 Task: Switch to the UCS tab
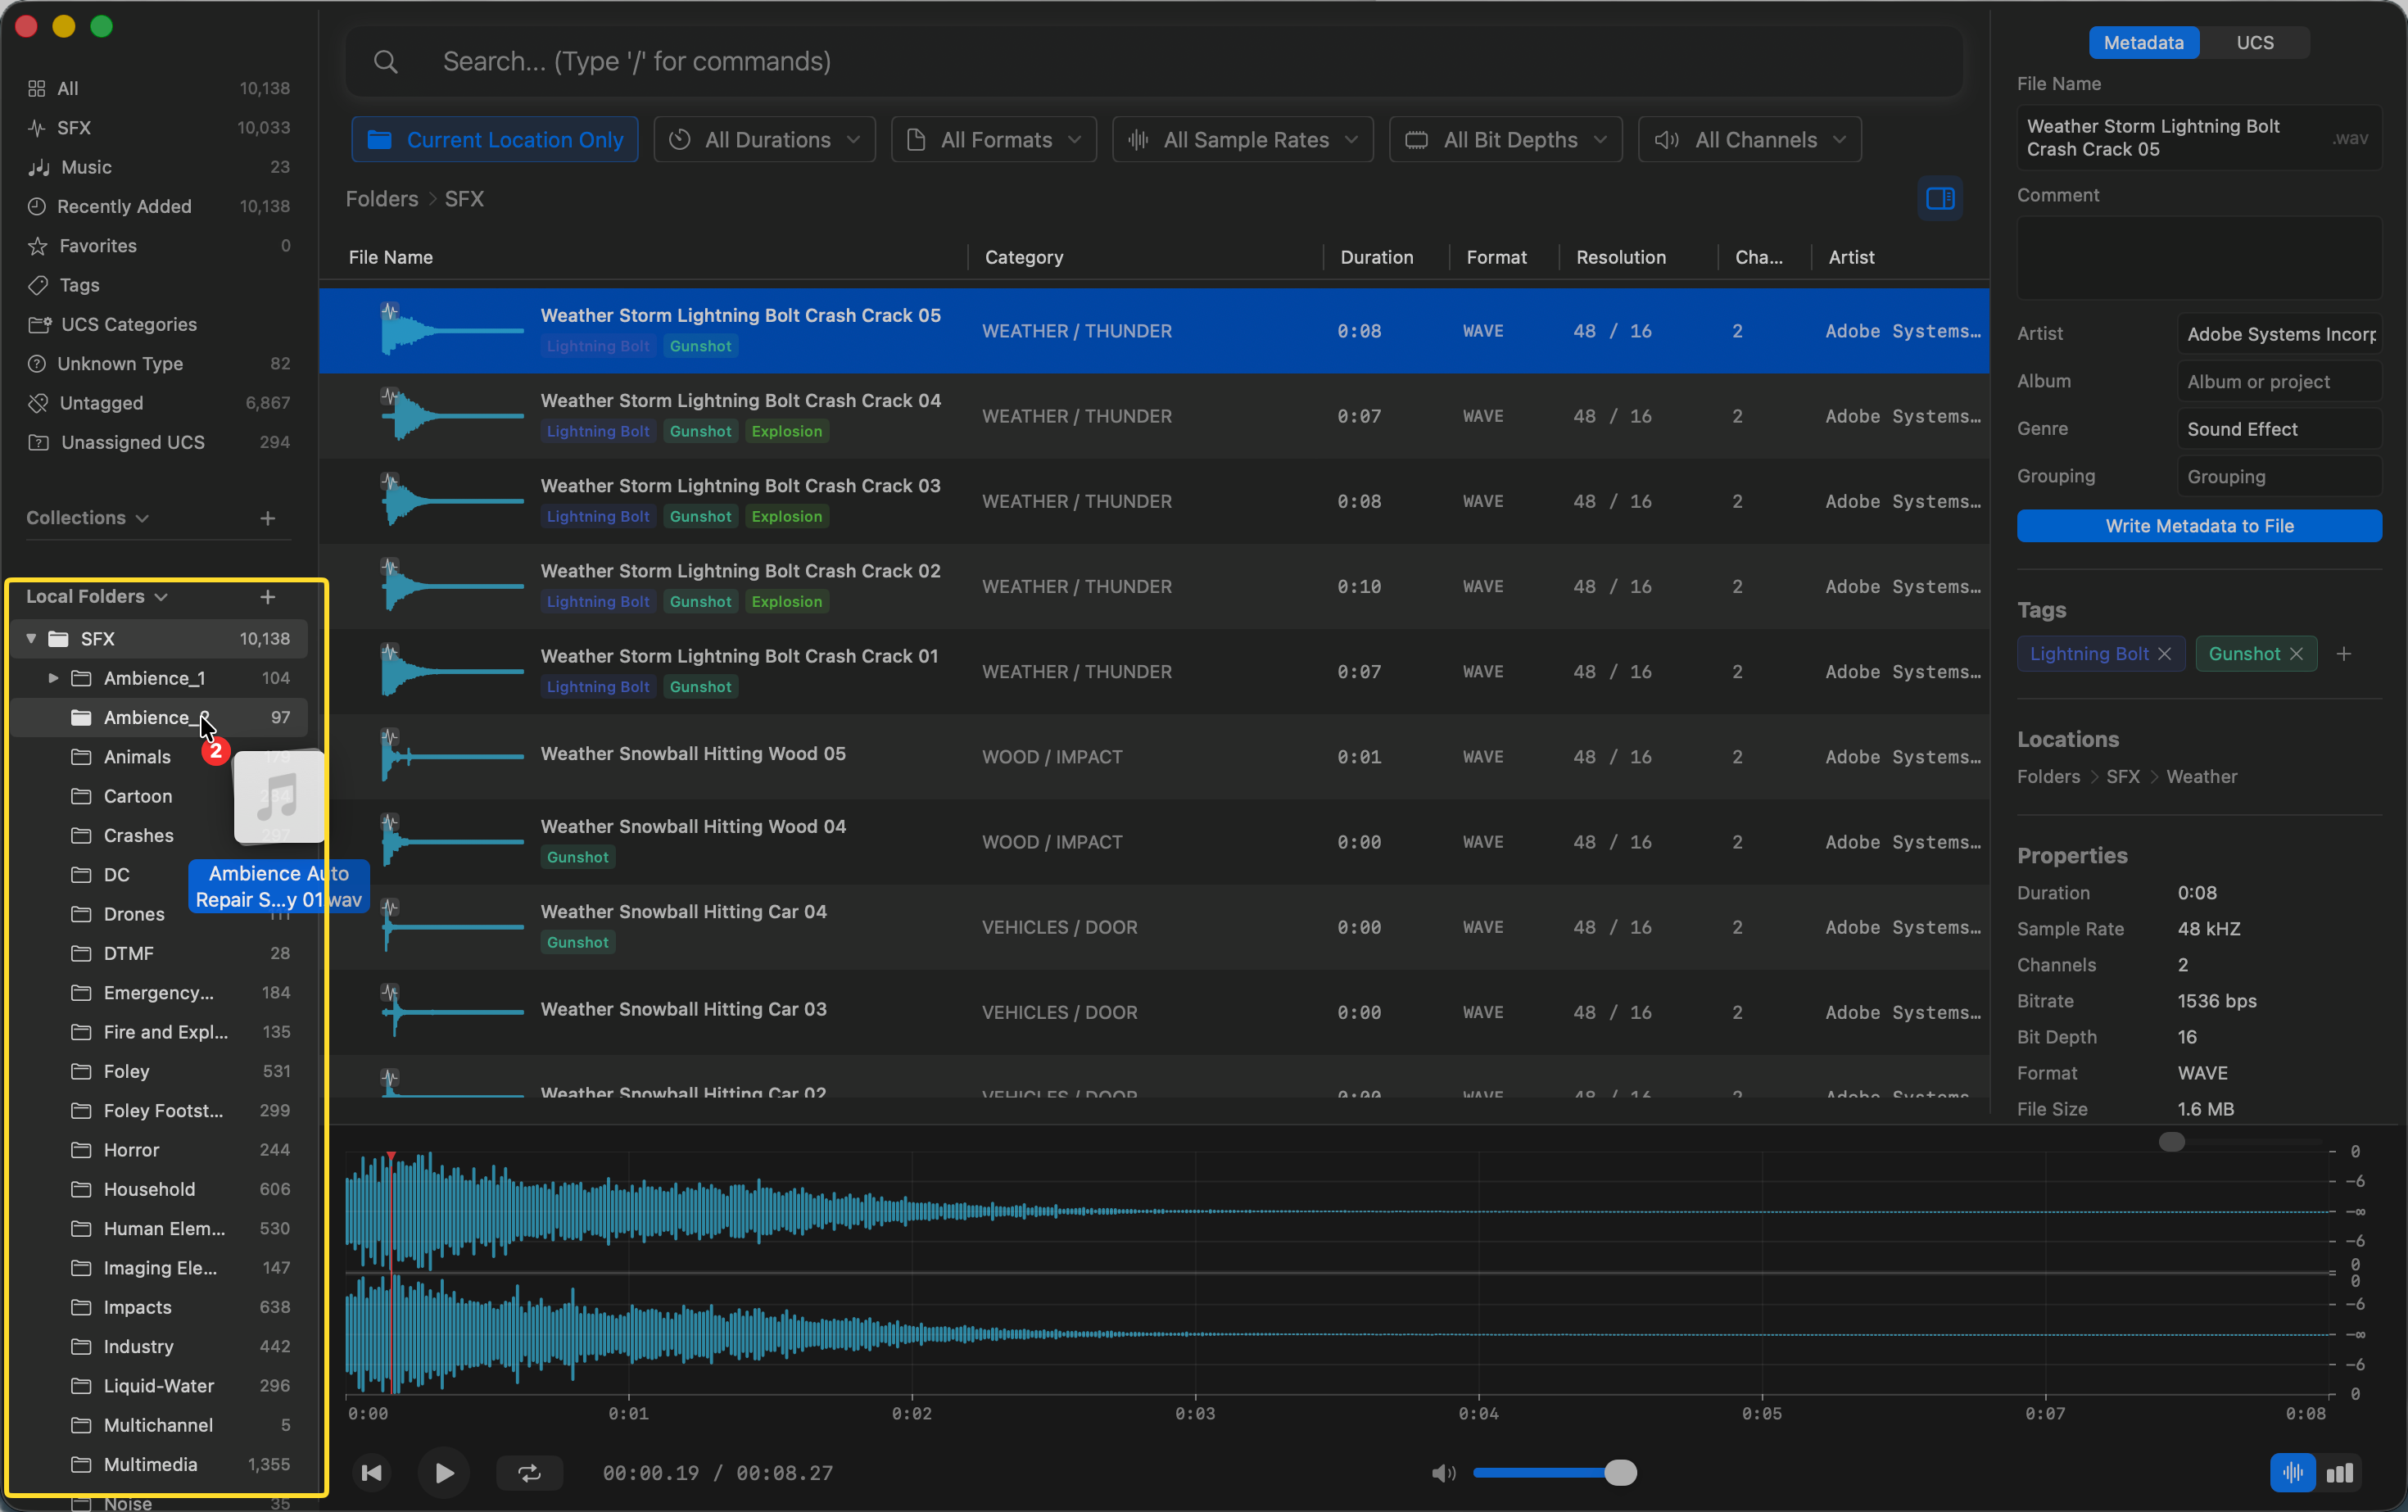tap(2255, 42)
